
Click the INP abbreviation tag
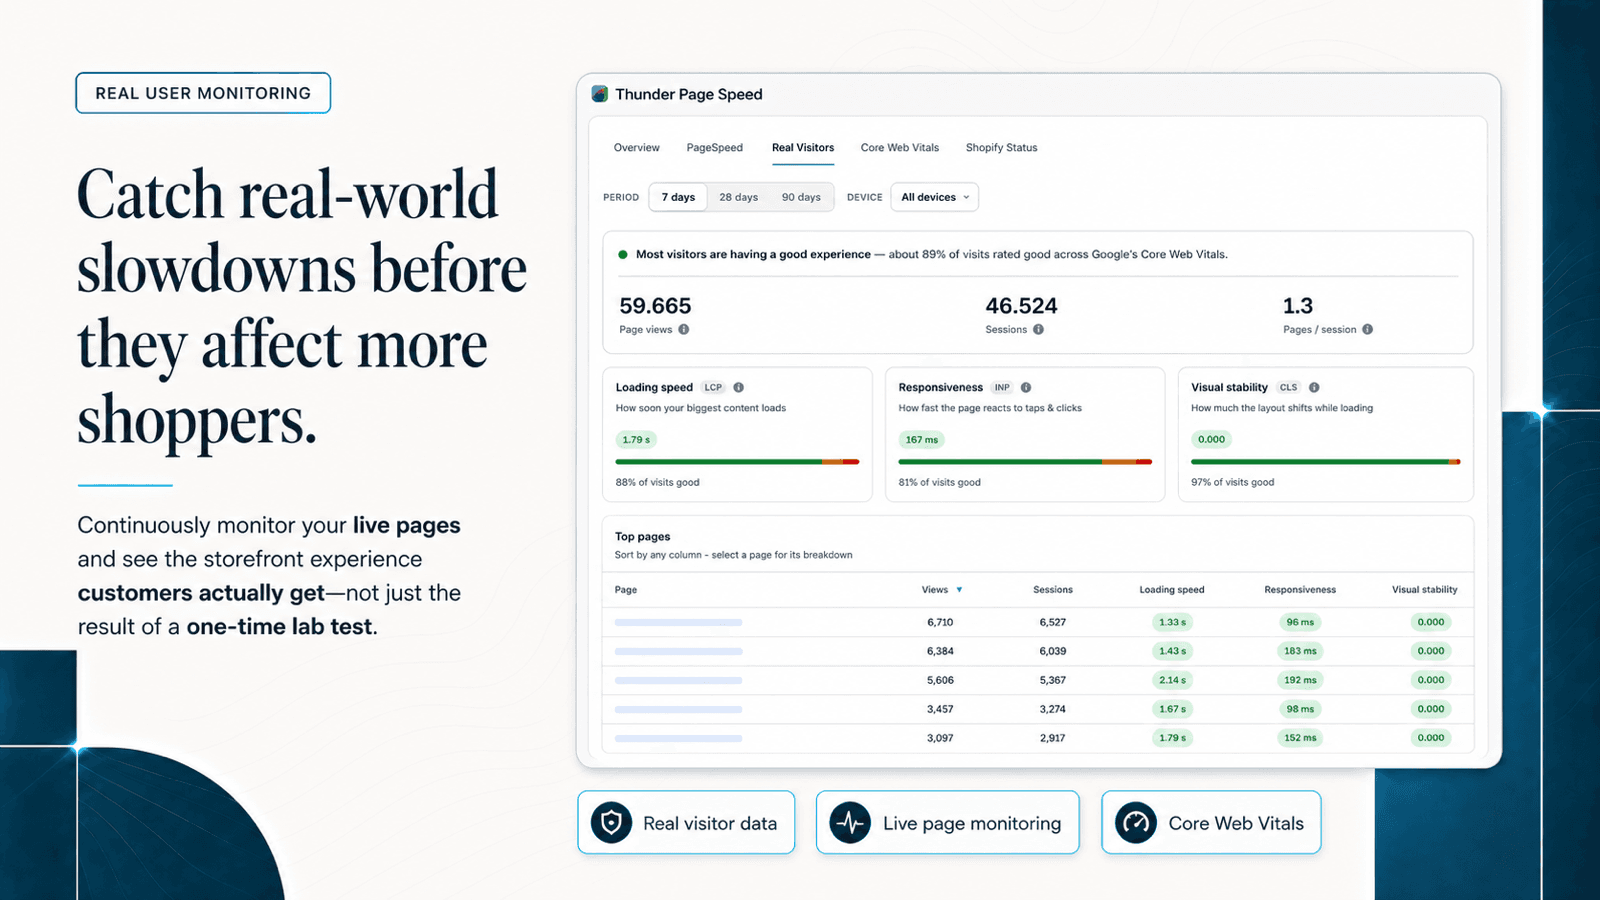pos(1002,387)
